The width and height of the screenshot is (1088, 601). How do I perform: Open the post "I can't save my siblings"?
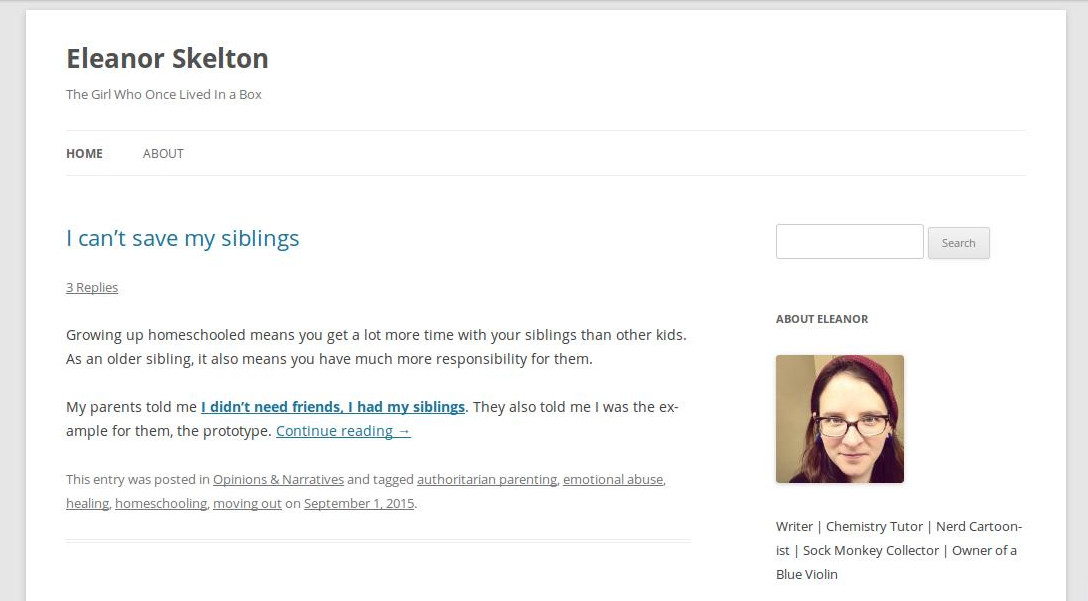coord(182,238)
